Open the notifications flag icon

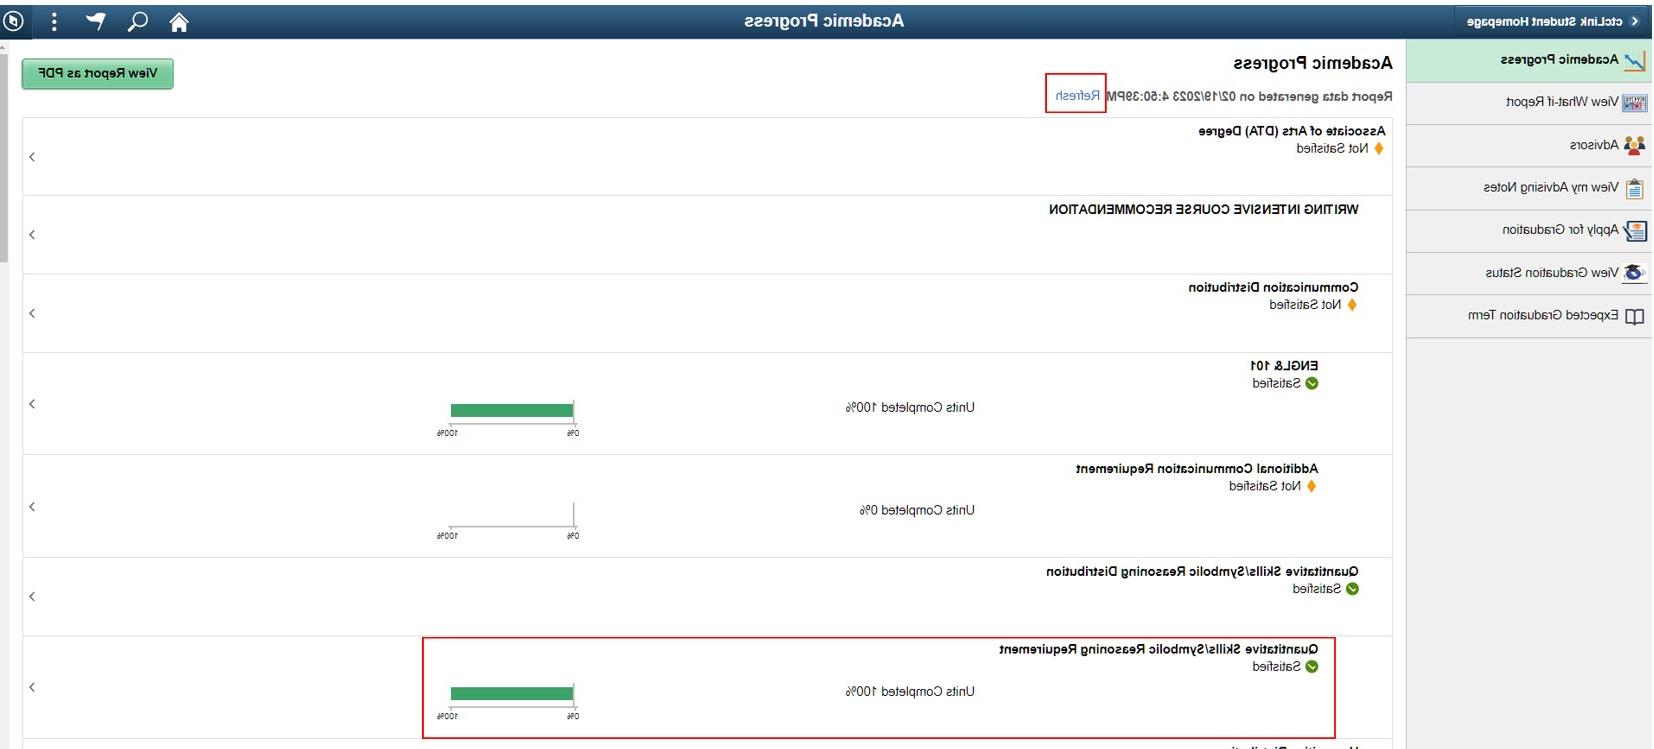[95, 21]
